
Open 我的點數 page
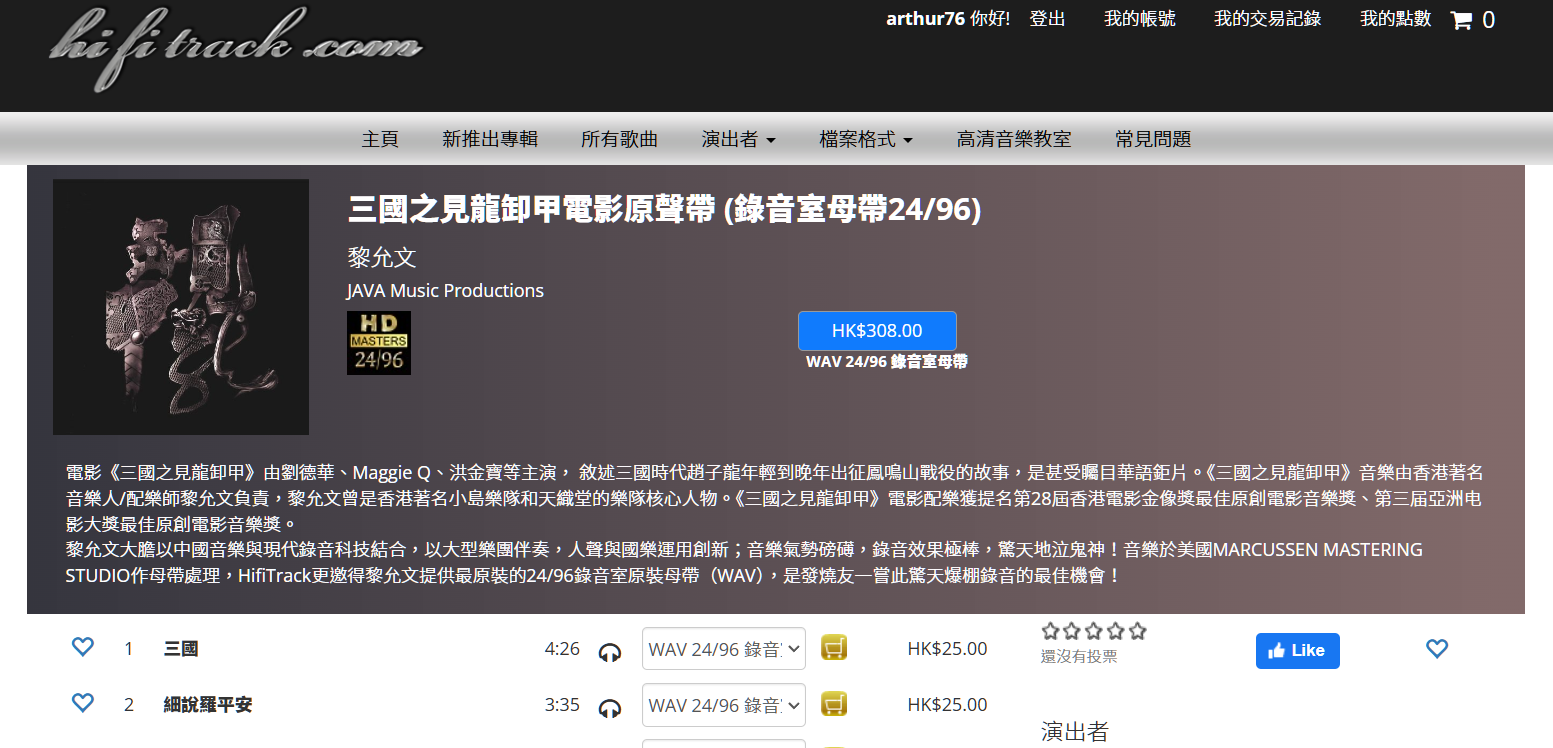tap(1395, 19)
